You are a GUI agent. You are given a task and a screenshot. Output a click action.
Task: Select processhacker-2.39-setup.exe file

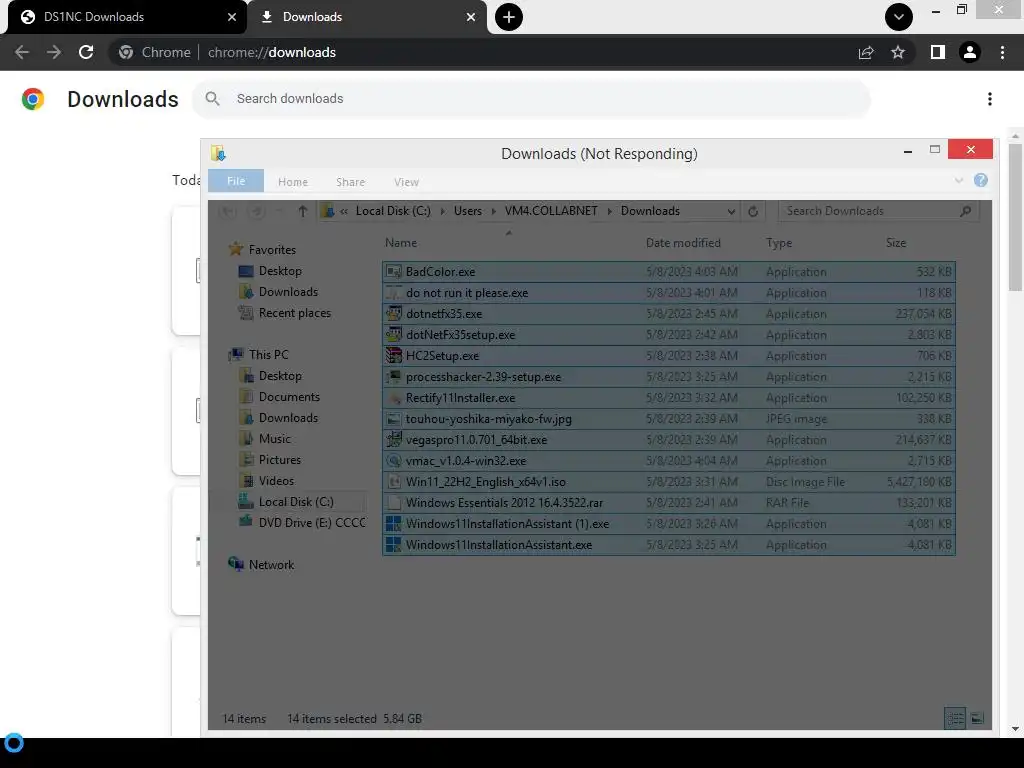click(669, 377)
